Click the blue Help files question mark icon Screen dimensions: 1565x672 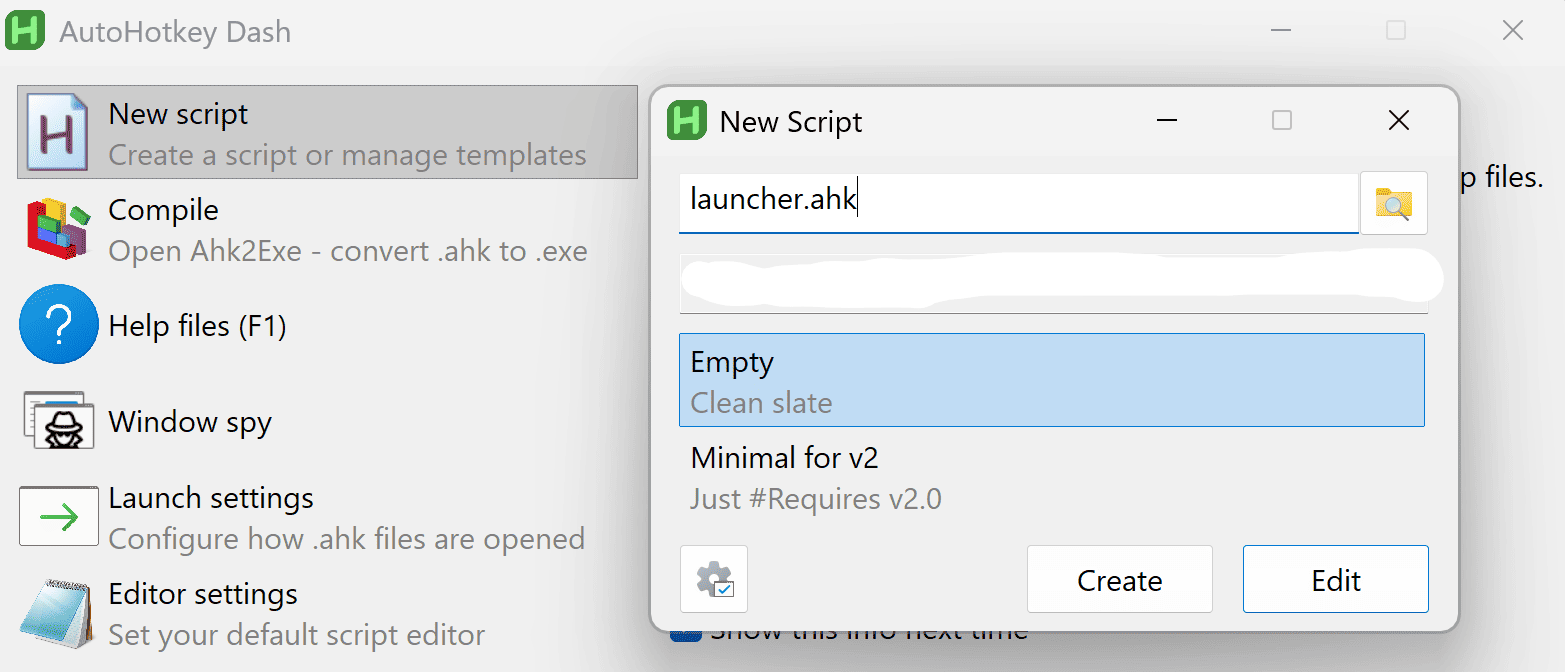[59, 325]
